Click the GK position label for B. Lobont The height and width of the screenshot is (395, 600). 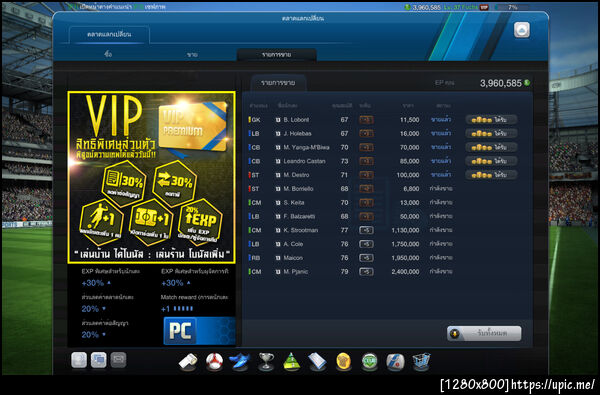(256, 120)
